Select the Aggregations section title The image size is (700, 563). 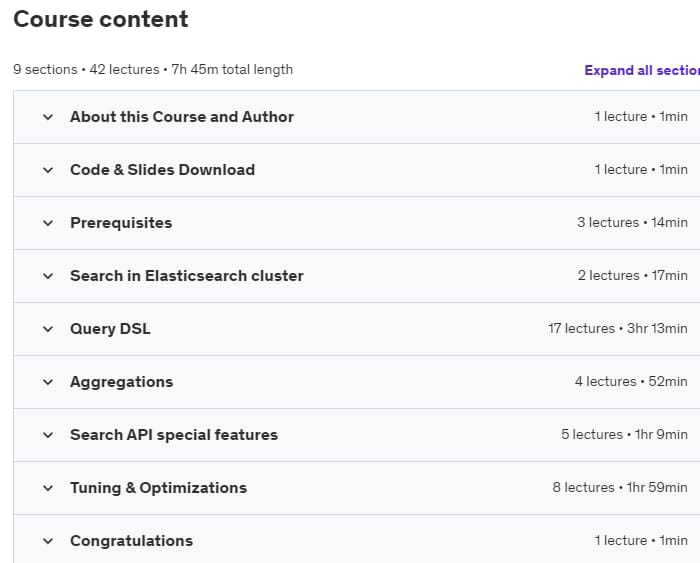[x=121, y=382]
